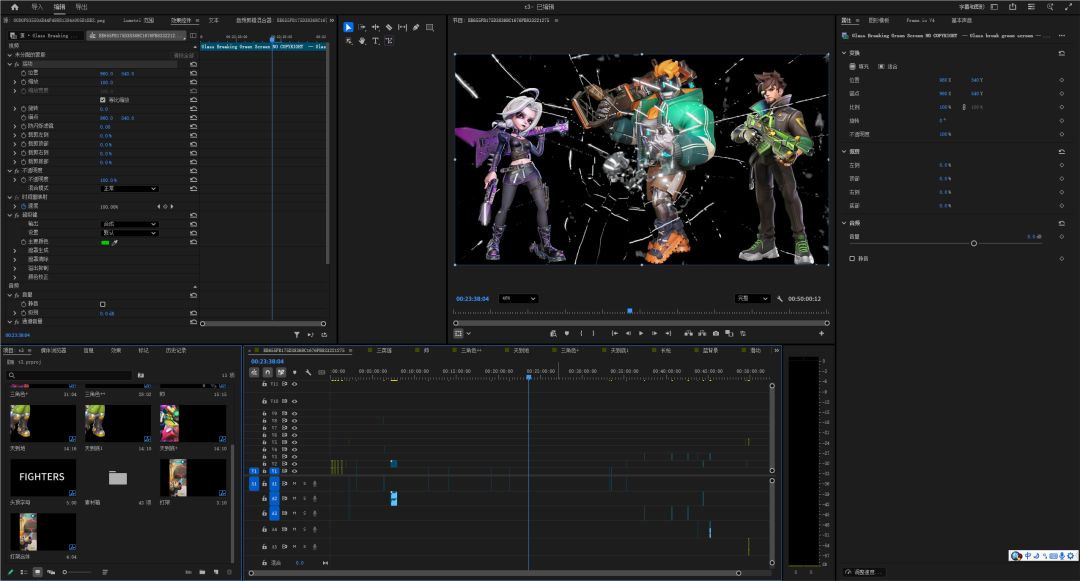Toggle the A2 track target button
This screenshot has width=1080, height=581.
(274, 498)
